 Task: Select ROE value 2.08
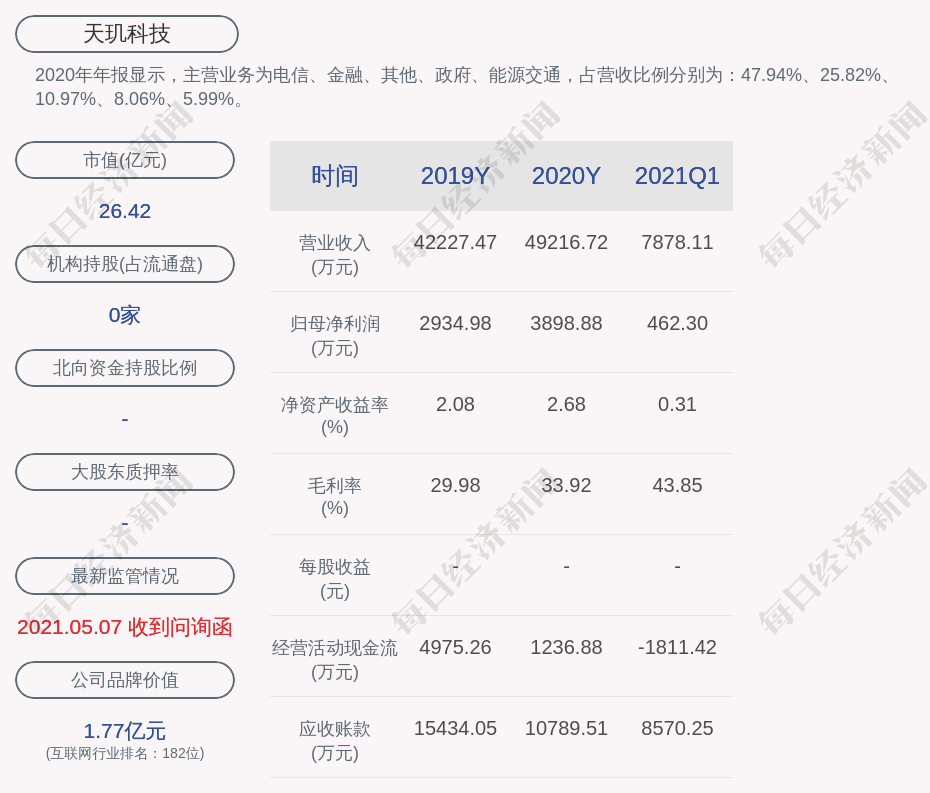(x=455, y=405)
